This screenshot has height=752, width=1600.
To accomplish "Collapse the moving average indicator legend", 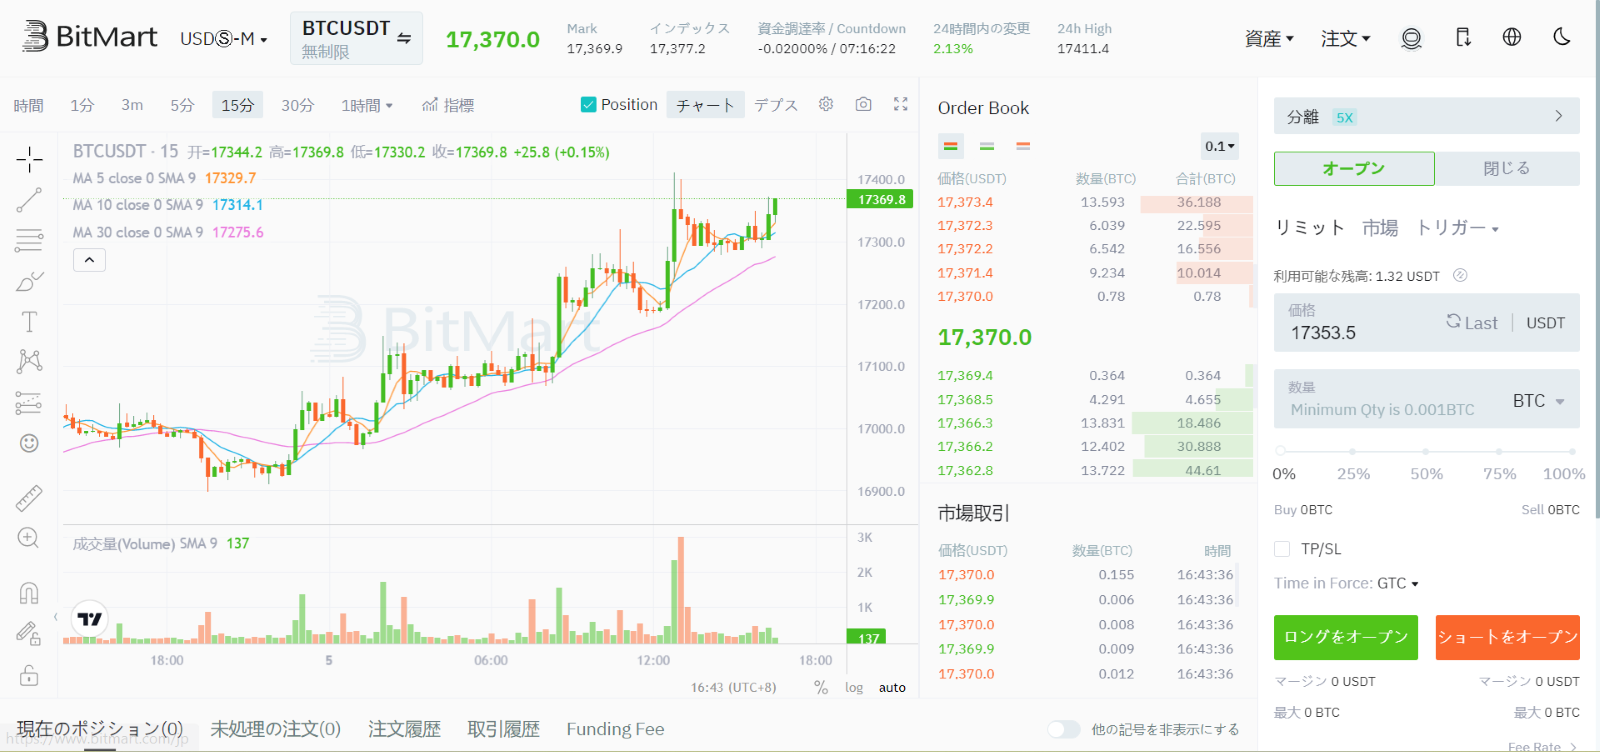I will click(x=89, y=260).
